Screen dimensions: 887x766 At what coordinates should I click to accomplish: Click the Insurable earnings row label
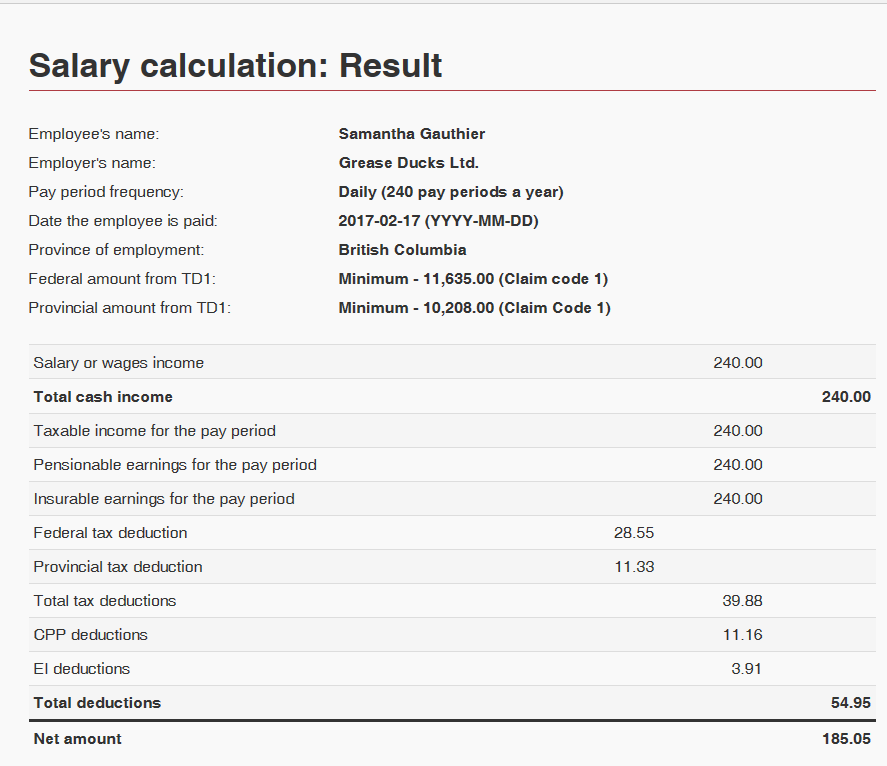pos(164,499)
